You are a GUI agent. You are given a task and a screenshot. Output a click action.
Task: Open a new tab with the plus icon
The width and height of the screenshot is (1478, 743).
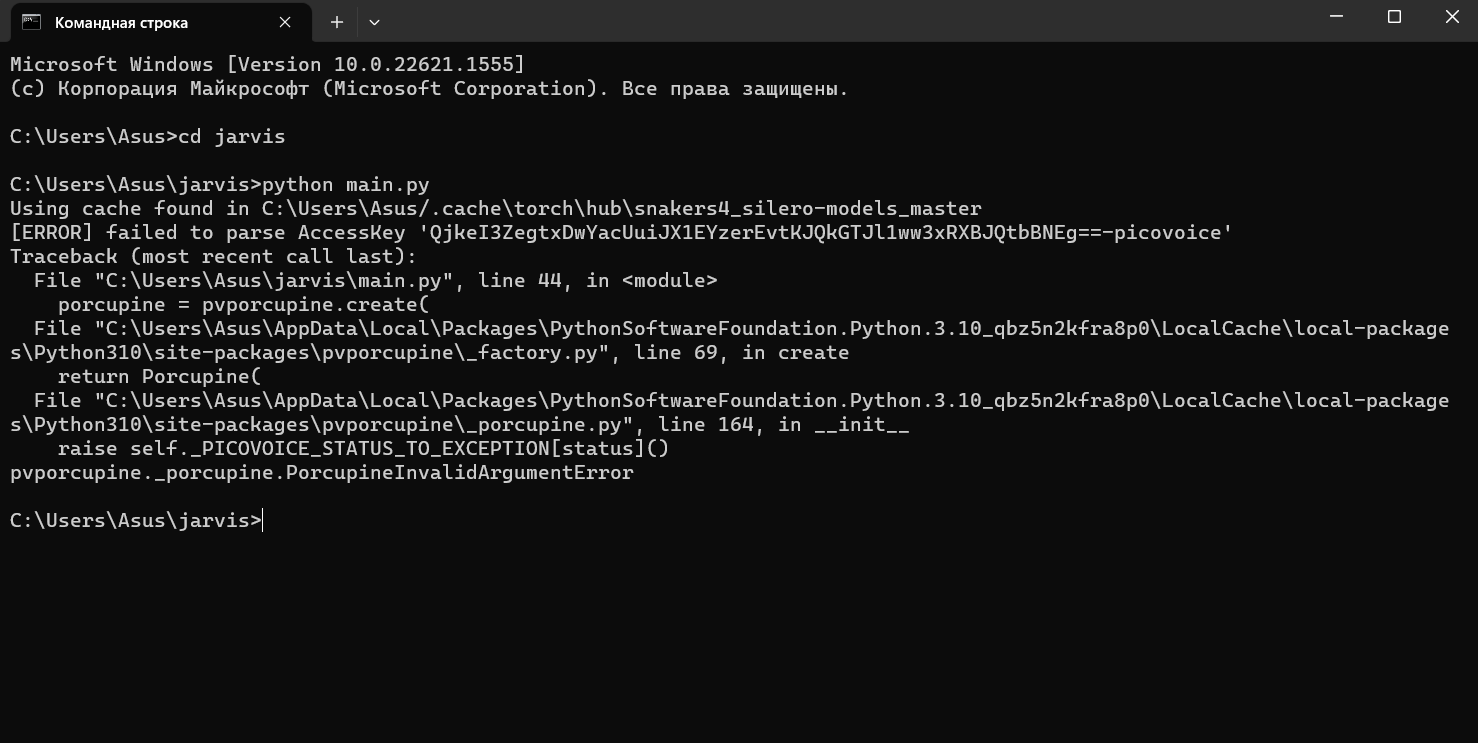(x=336, y=21)
